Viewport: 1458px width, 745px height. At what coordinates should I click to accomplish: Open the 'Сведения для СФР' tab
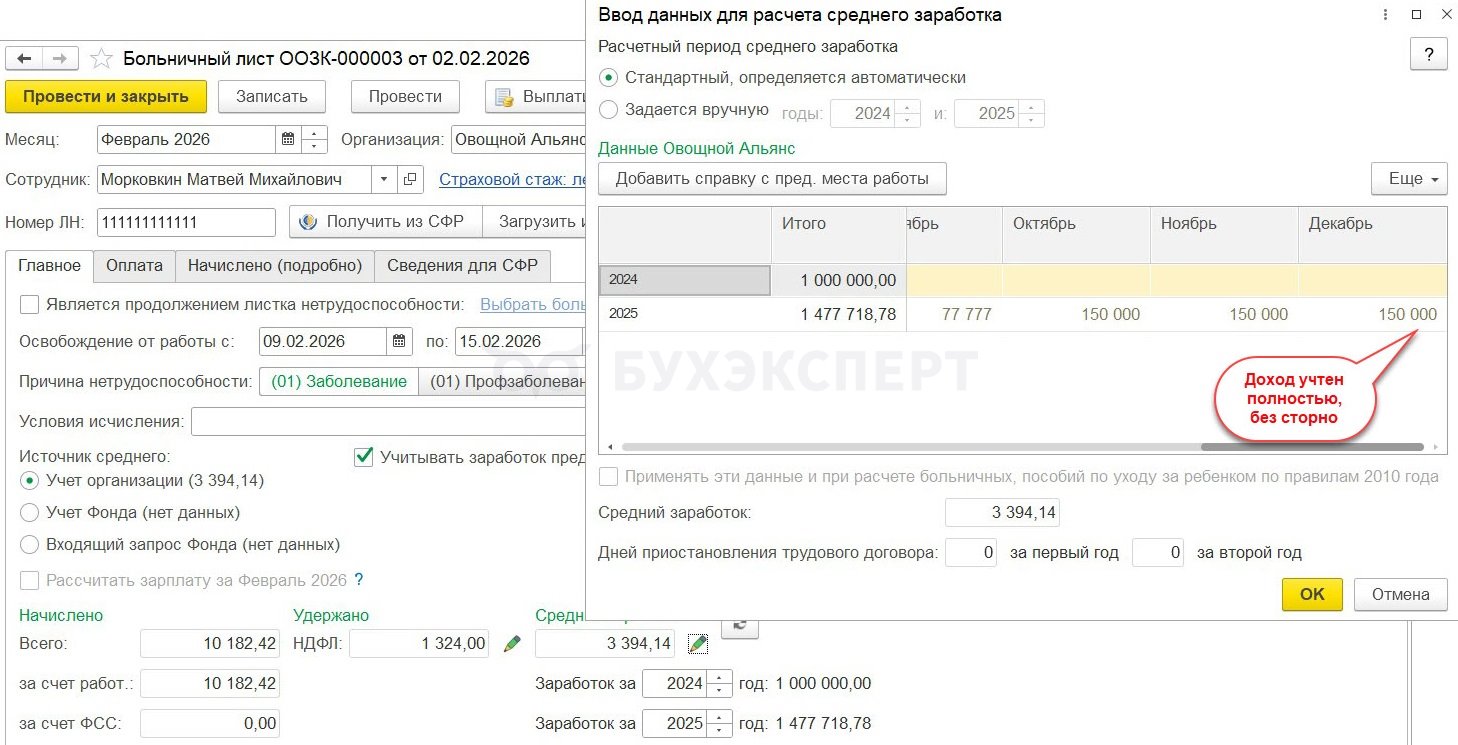462,266
